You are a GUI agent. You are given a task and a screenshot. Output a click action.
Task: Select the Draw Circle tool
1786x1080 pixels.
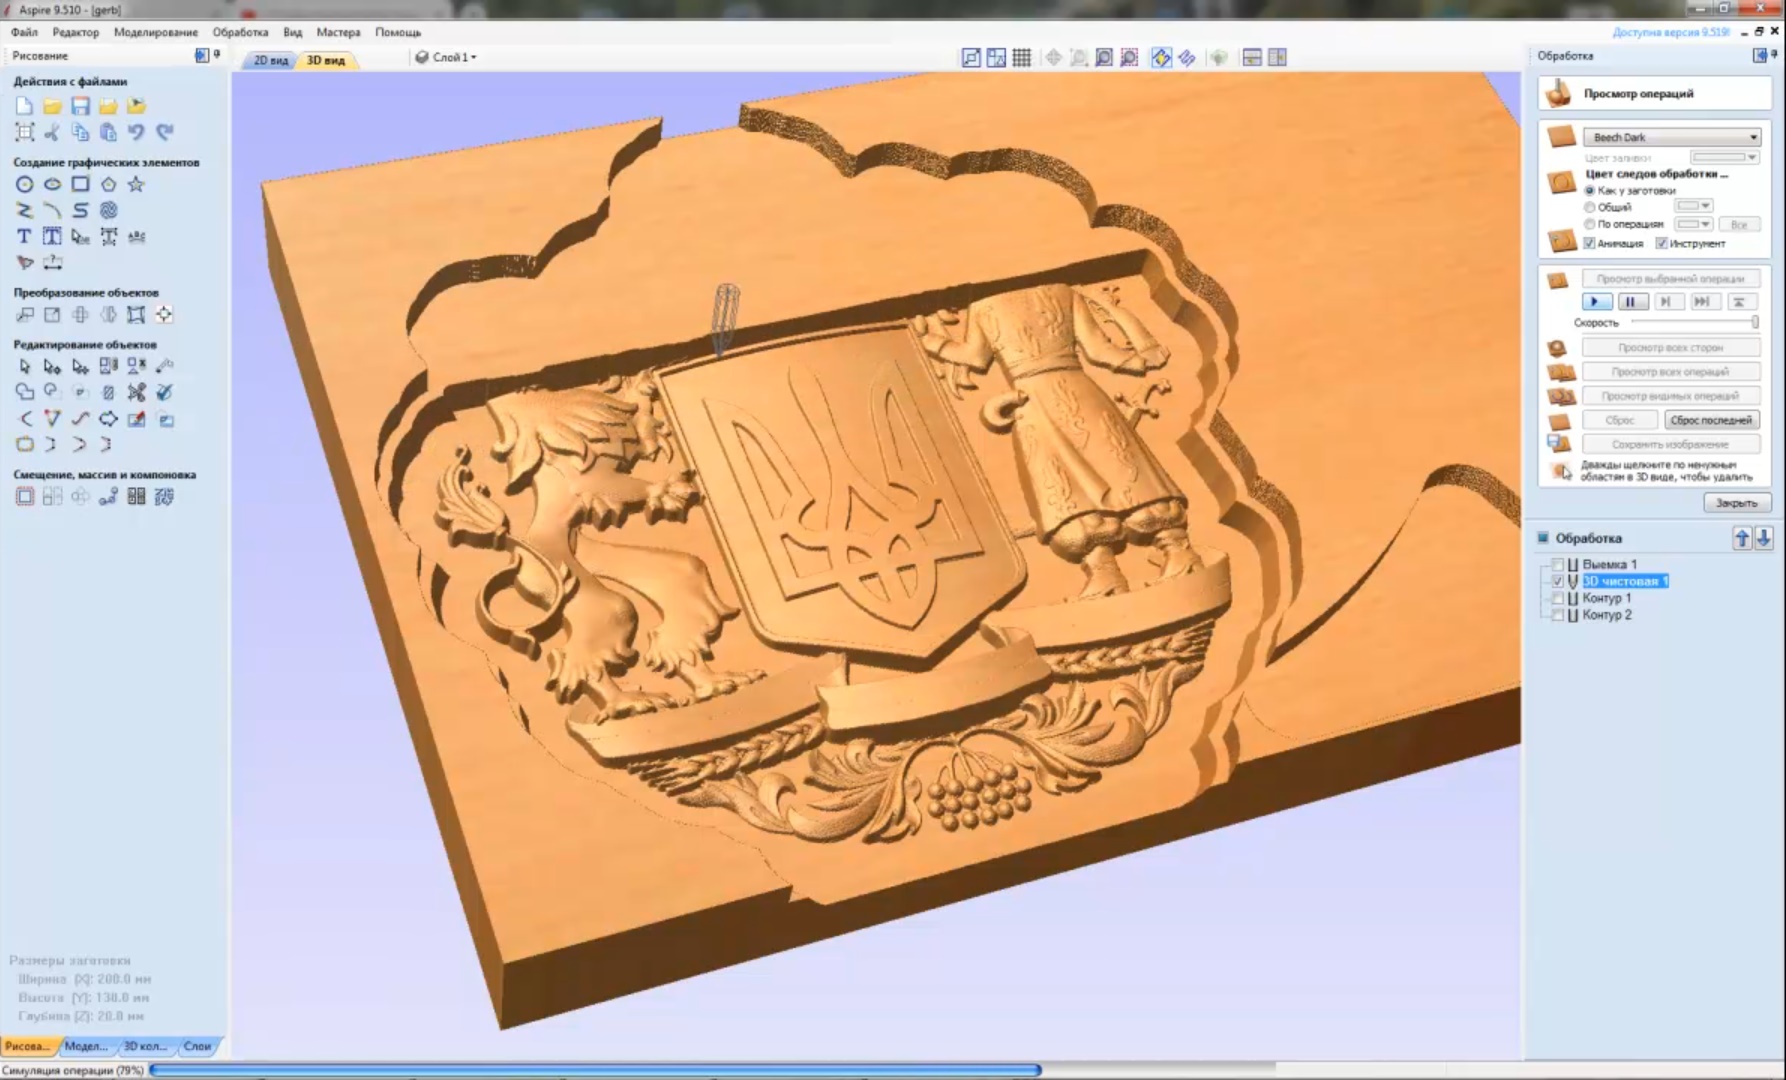point(24,184)
